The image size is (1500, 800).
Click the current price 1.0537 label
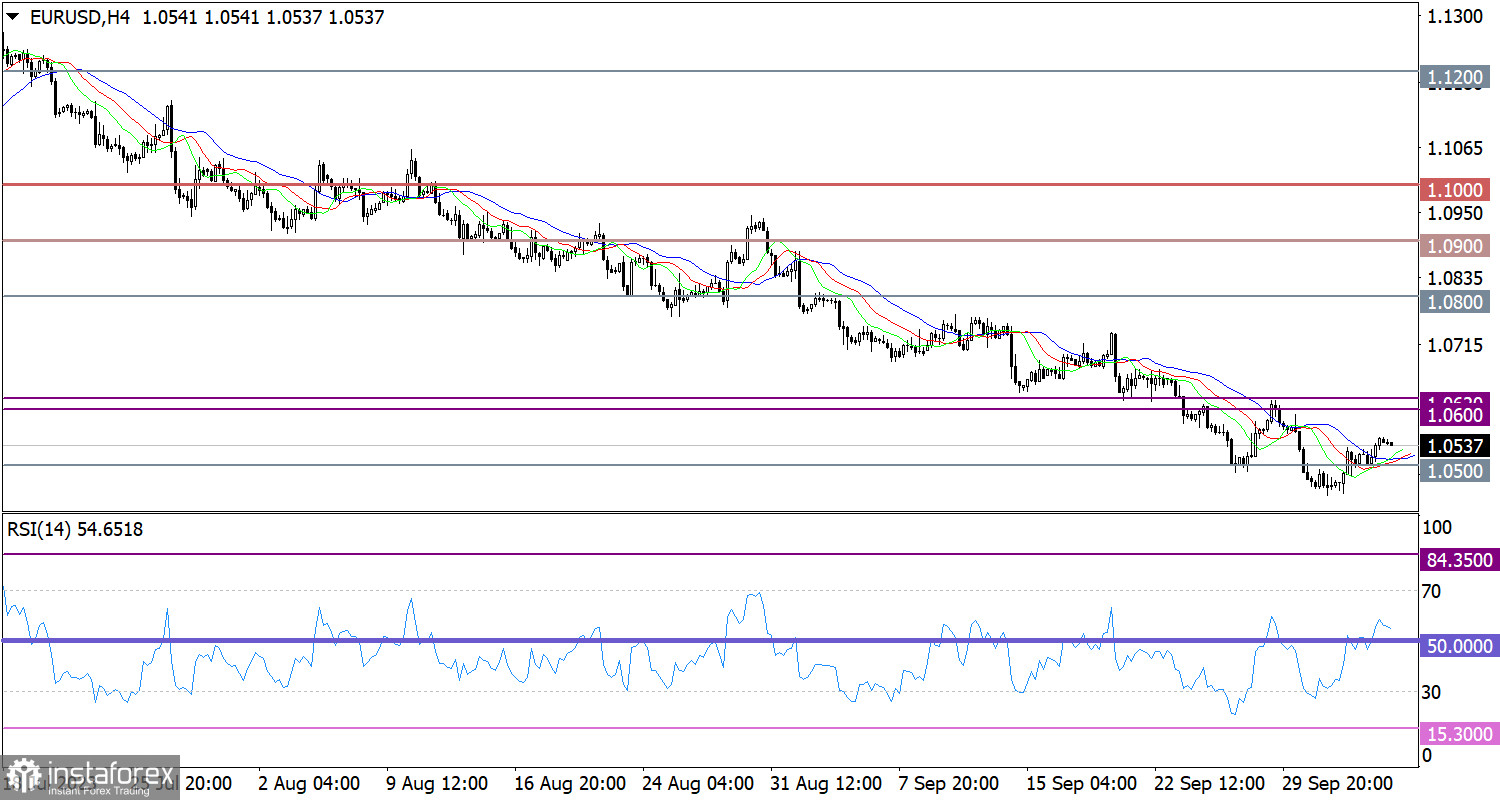click(x=1455, y=446)
